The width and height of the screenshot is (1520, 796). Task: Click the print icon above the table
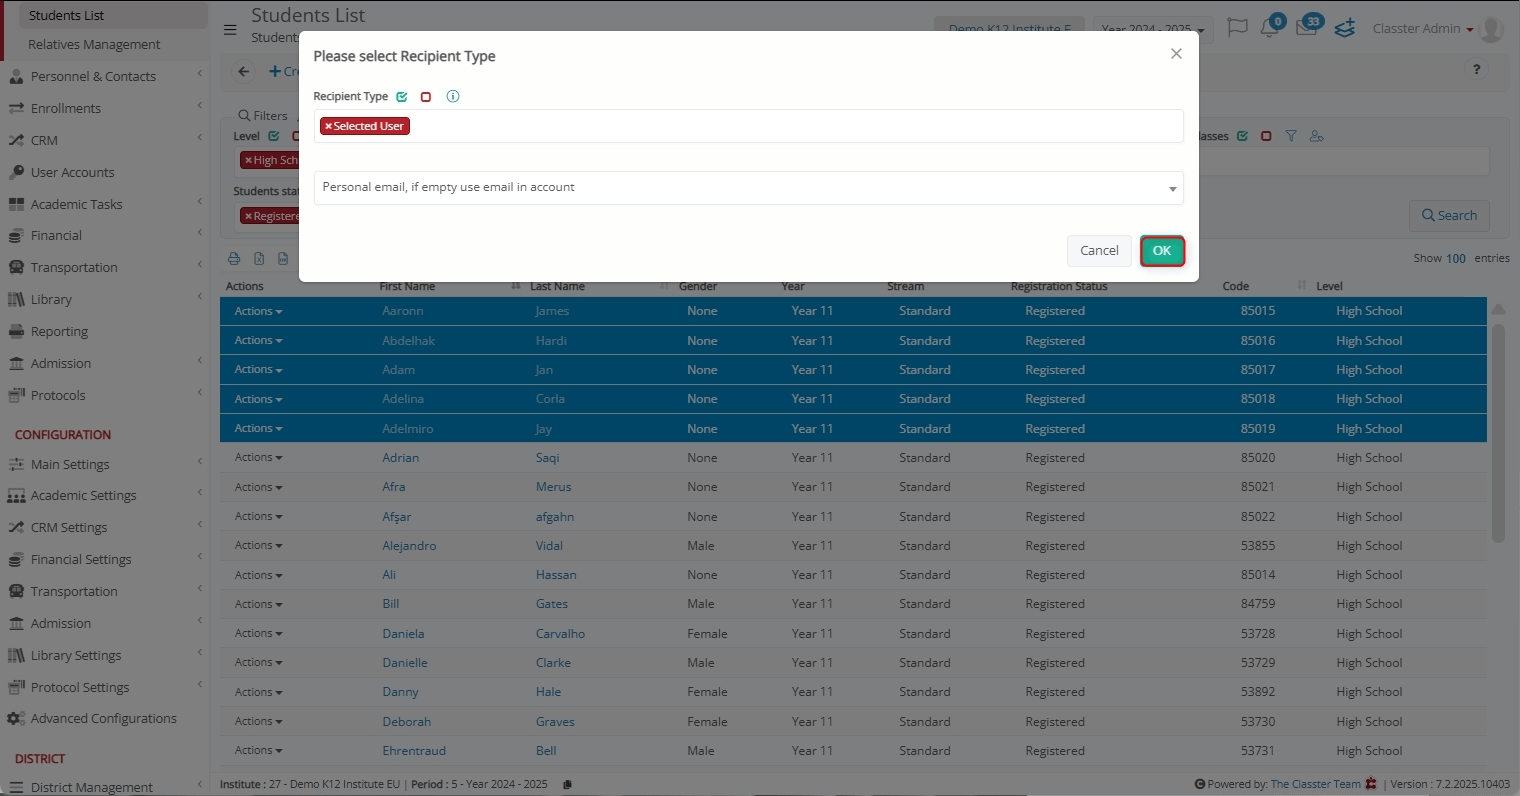coord(234,259)
